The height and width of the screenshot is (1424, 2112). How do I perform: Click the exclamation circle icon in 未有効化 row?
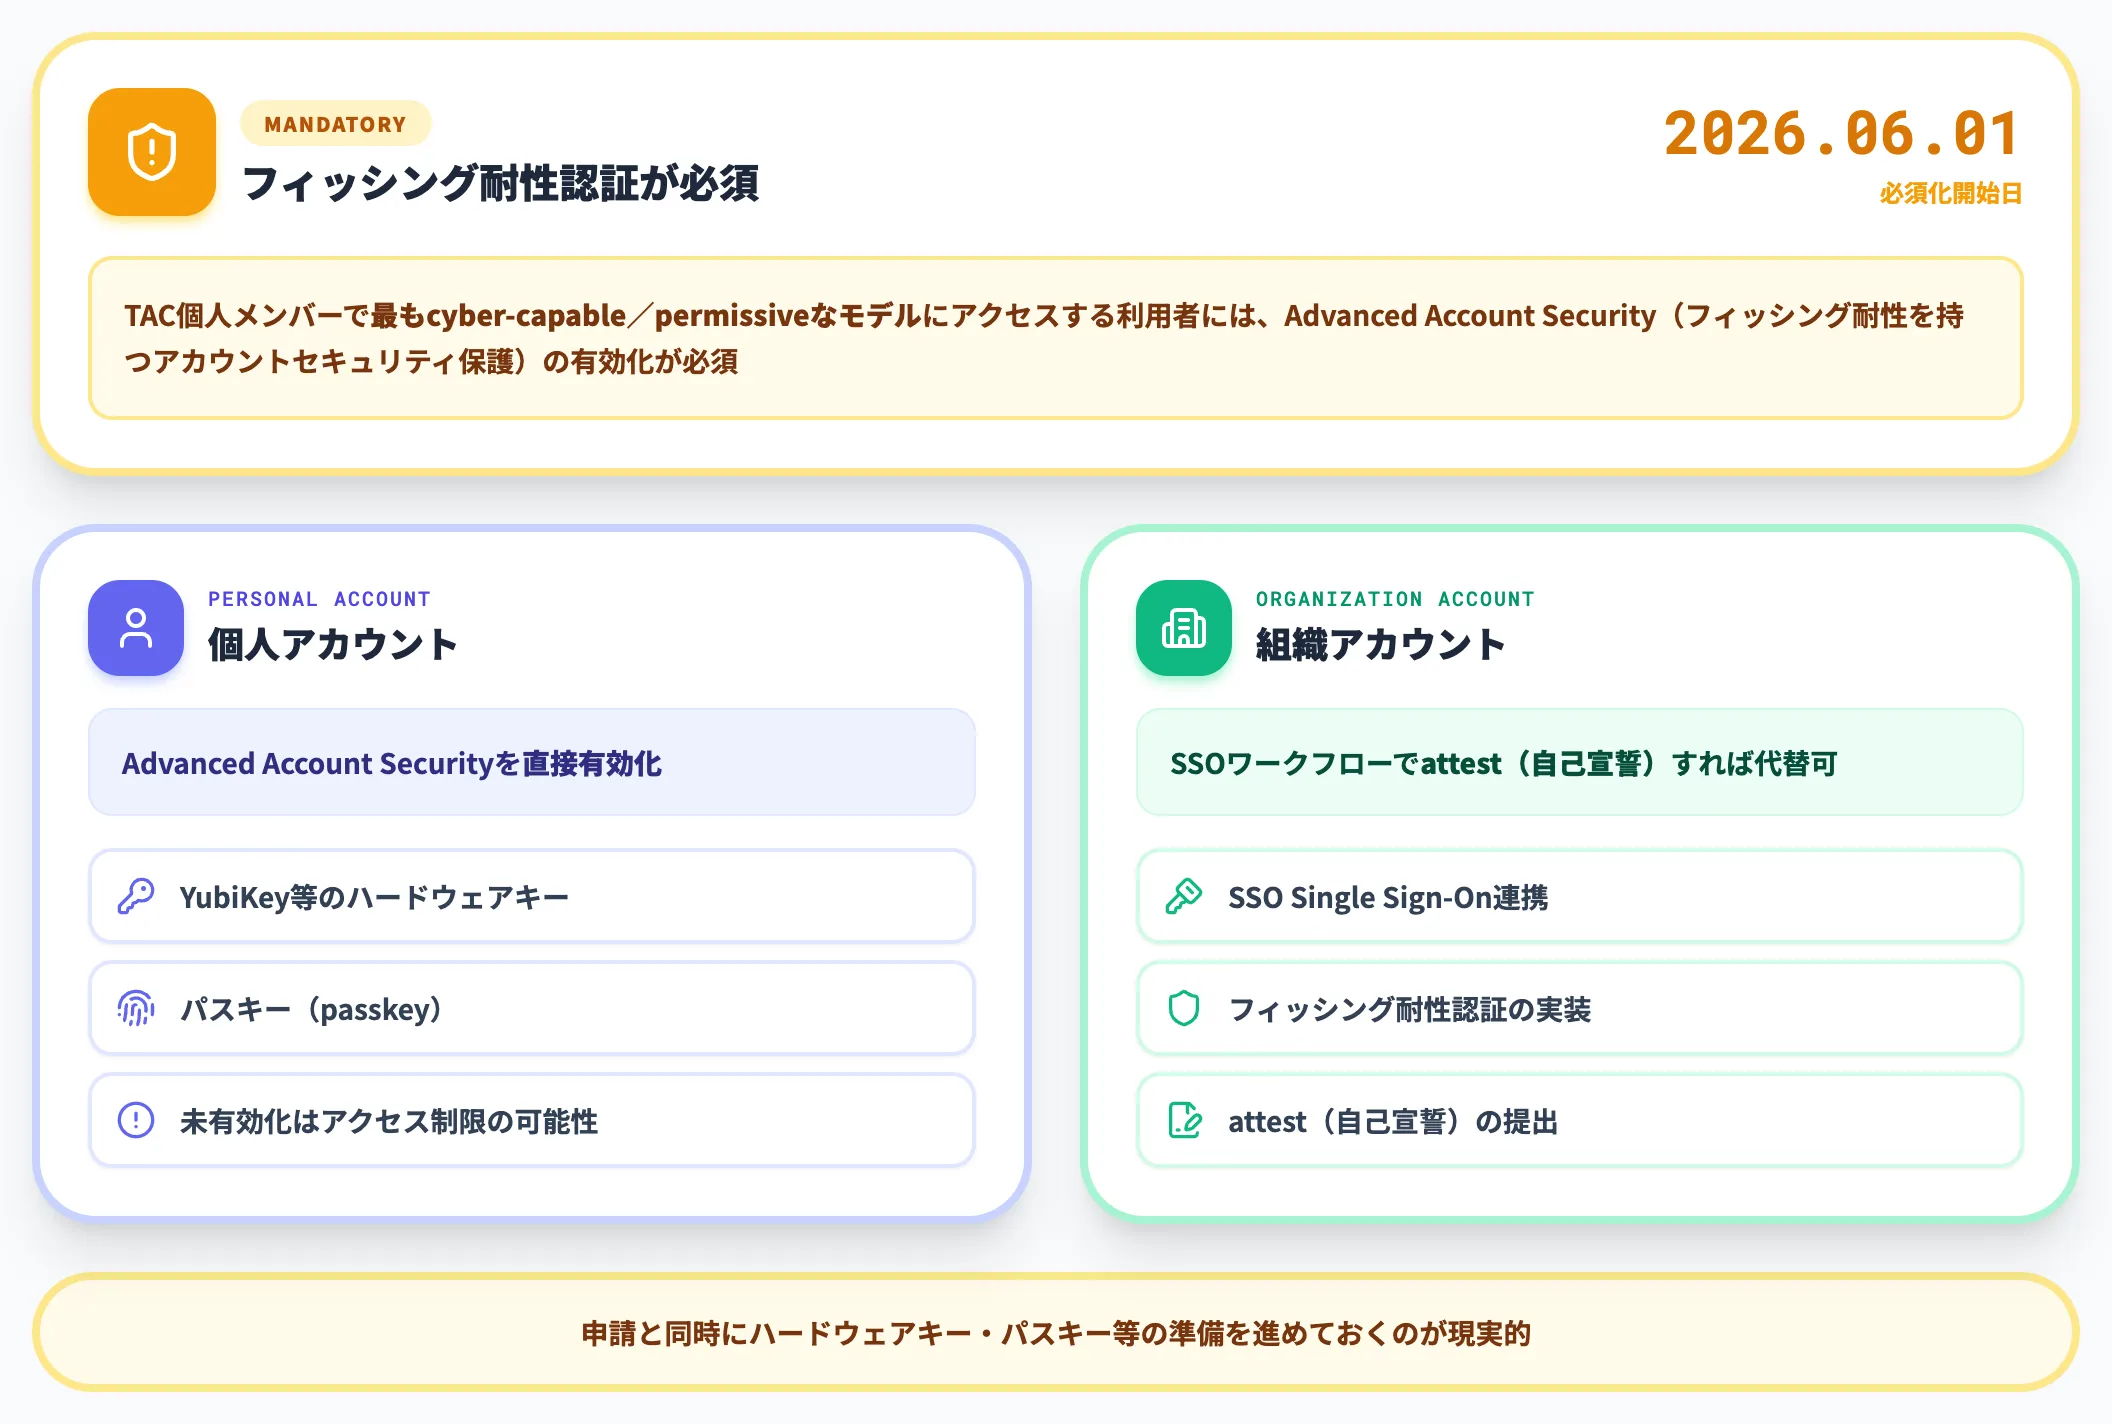(136, 1121)
